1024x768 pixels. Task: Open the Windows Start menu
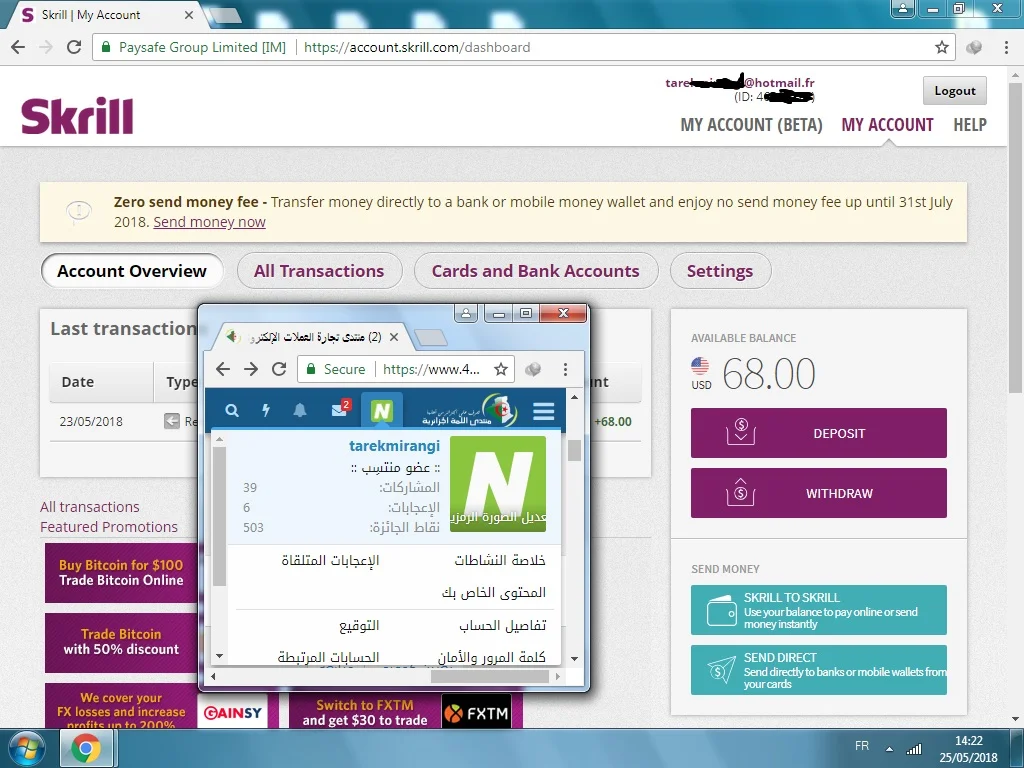pyautogui.click(x=27, y=748)
